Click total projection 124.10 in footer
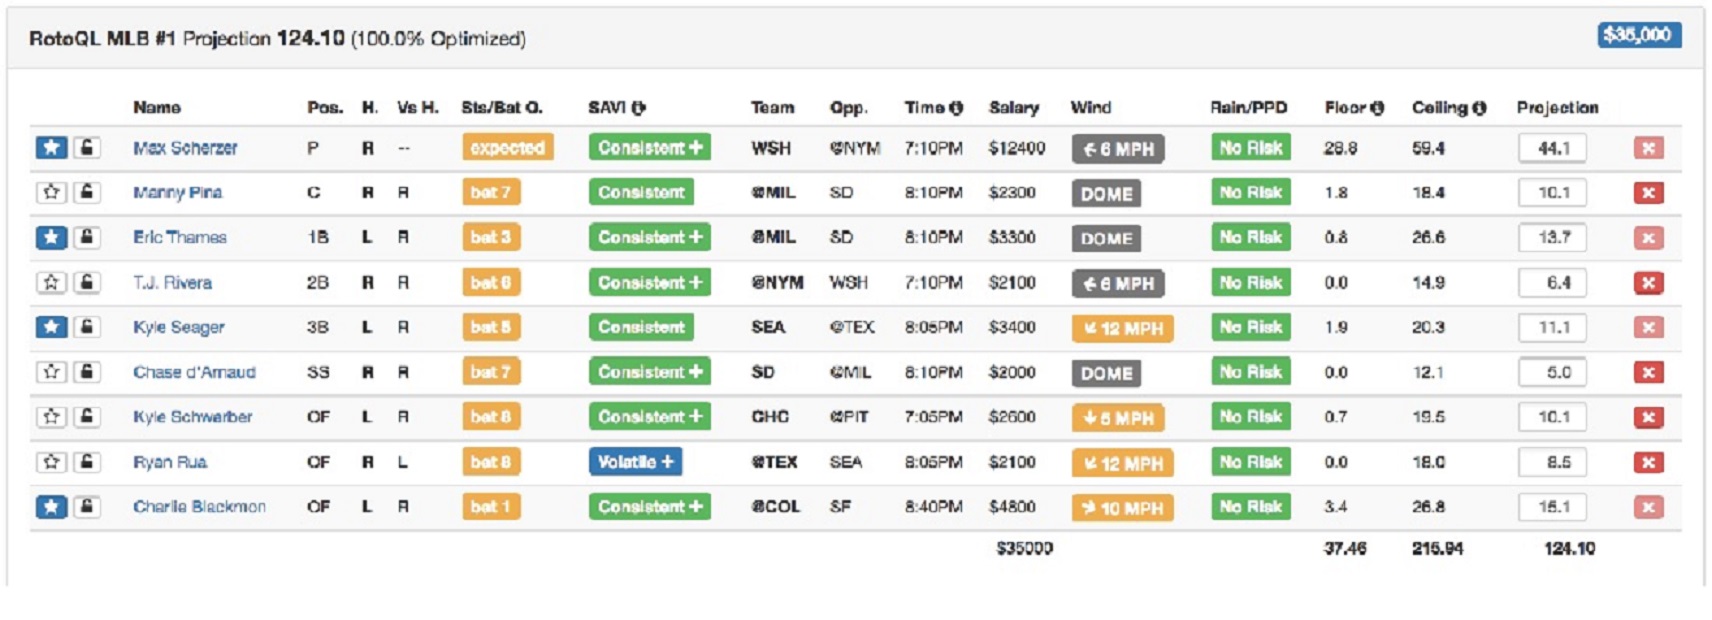1712x620 pixels. click(1569, 548)
